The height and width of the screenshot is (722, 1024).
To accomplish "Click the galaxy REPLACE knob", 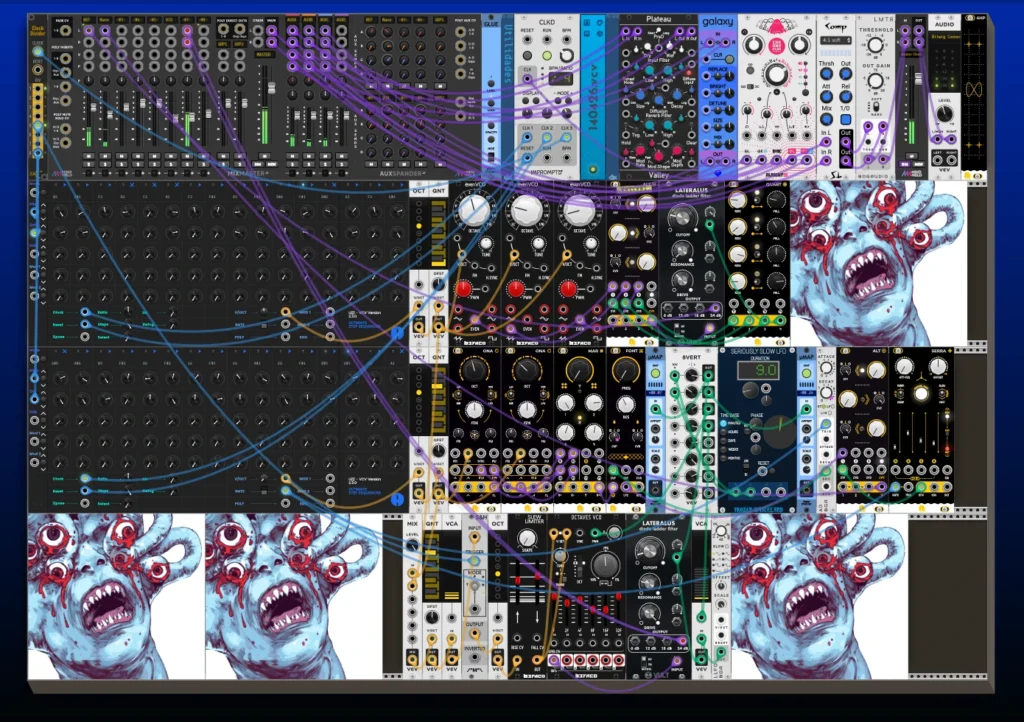I will click(x=729, y=76).
